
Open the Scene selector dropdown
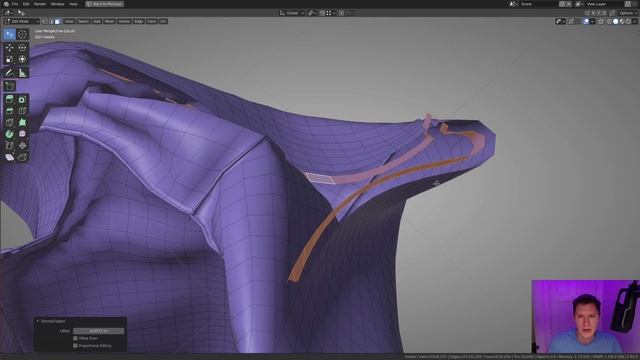(x=513, y=4)
